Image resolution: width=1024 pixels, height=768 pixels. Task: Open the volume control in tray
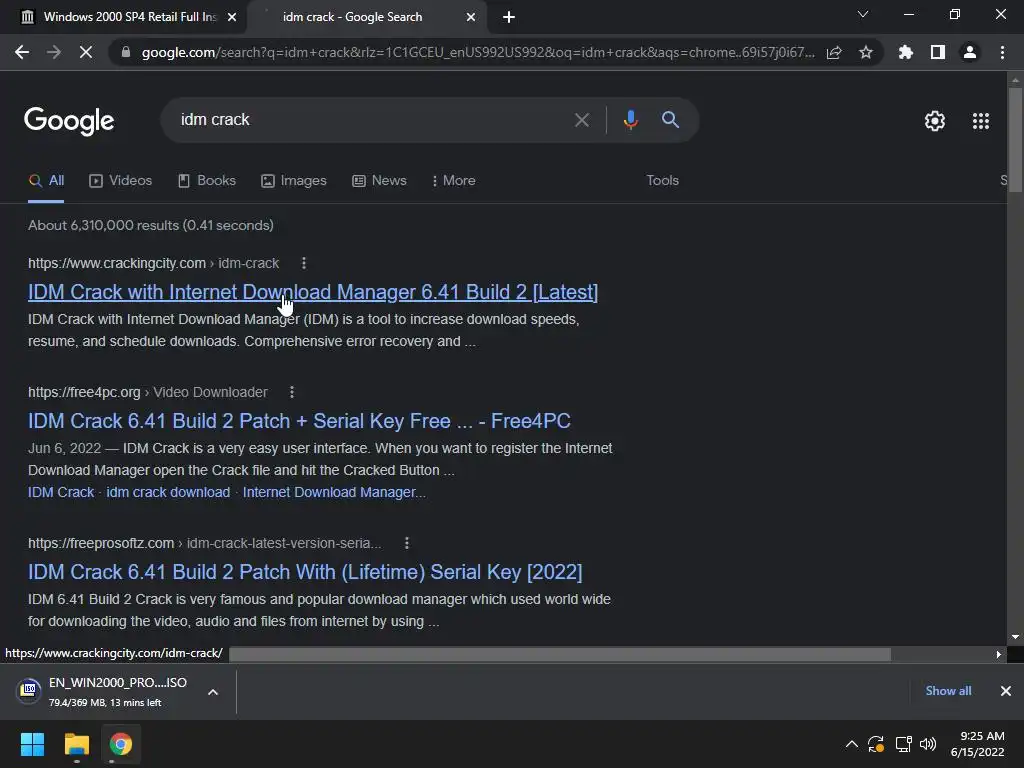point(928,744)
